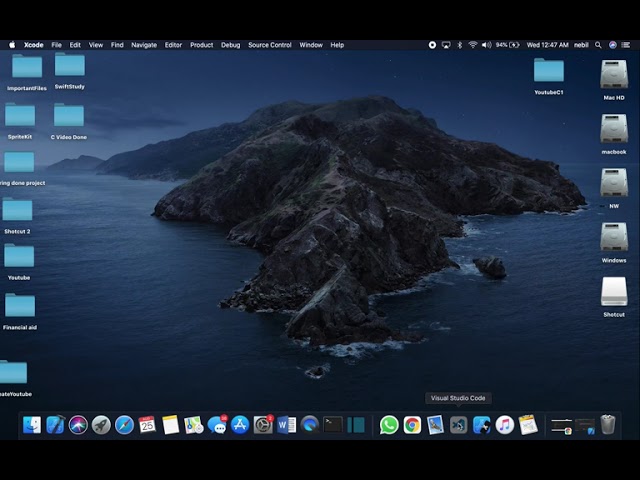The height and width of the screenshot is (480, 640).
Task: Open the File menu
Action: click(56, 45)
